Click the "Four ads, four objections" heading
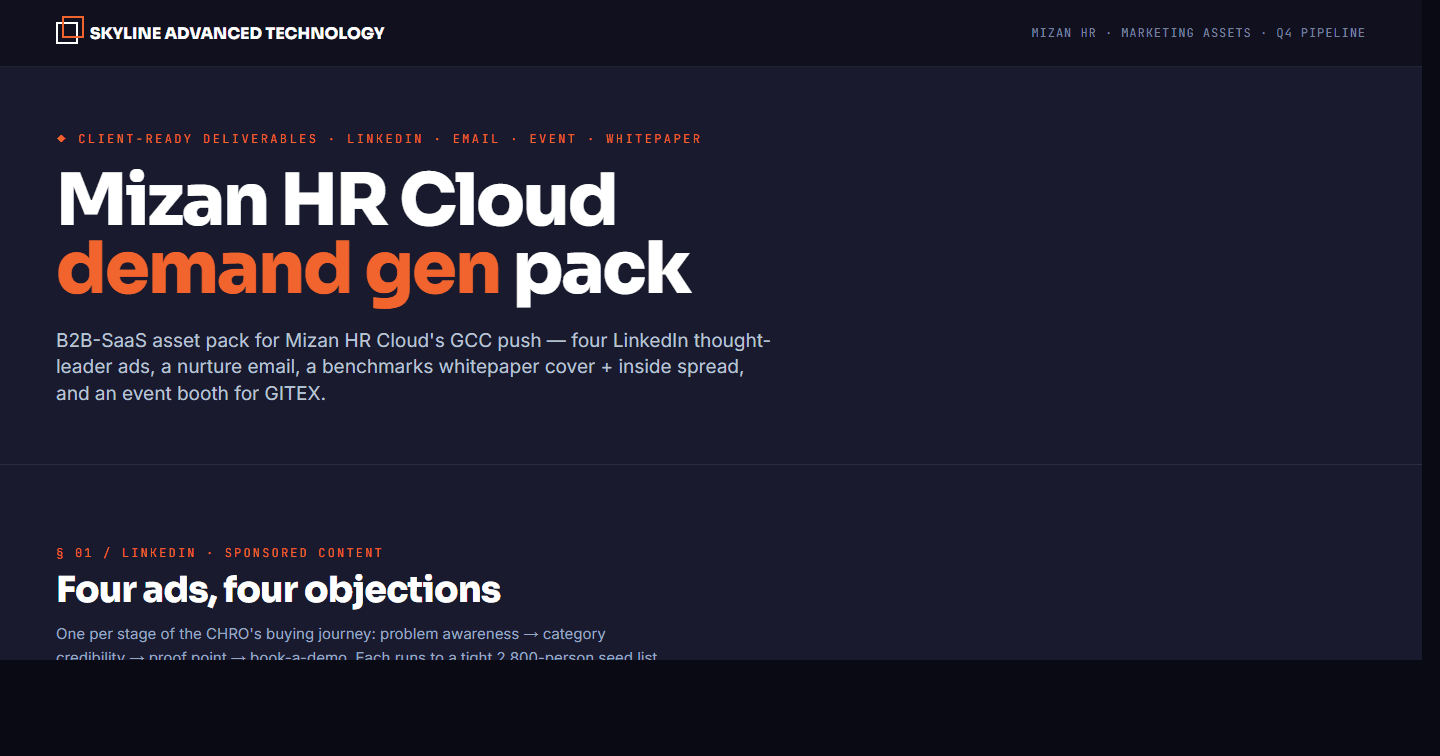This screenshot has height=756, width=1440. tap(279, 590)
